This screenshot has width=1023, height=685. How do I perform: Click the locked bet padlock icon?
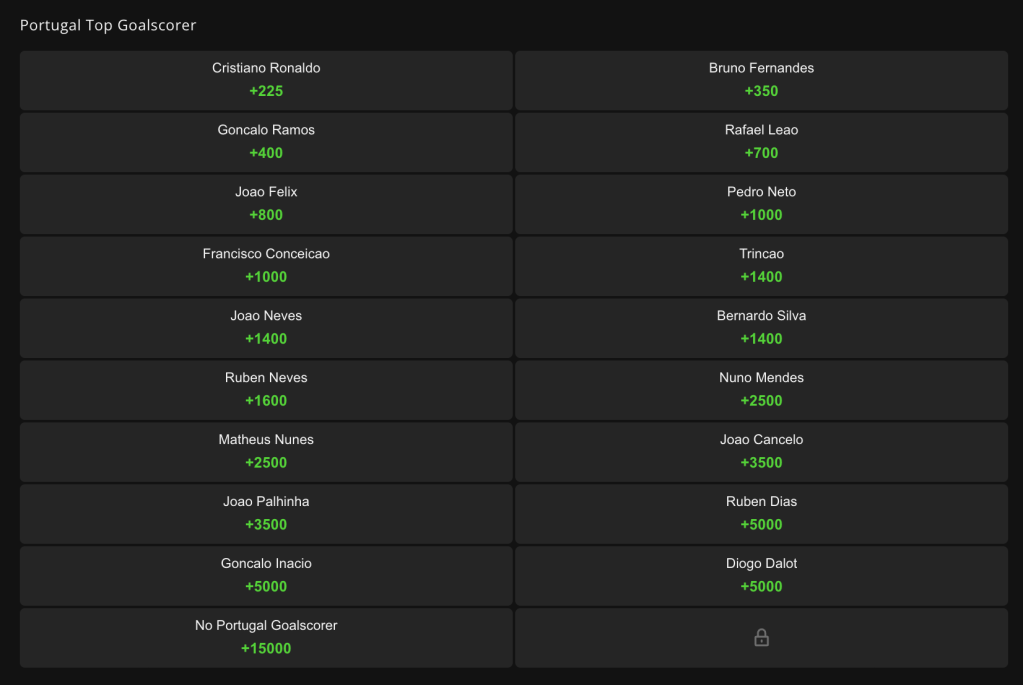point(761,637)
